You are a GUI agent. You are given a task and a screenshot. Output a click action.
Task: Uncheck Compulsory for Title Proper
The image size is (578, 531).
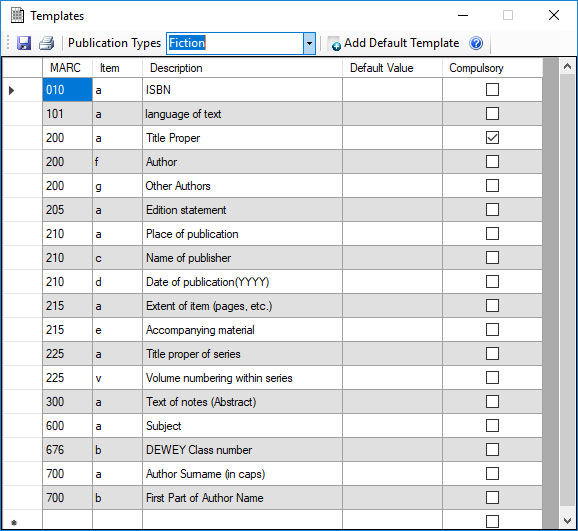pos(492,138)
